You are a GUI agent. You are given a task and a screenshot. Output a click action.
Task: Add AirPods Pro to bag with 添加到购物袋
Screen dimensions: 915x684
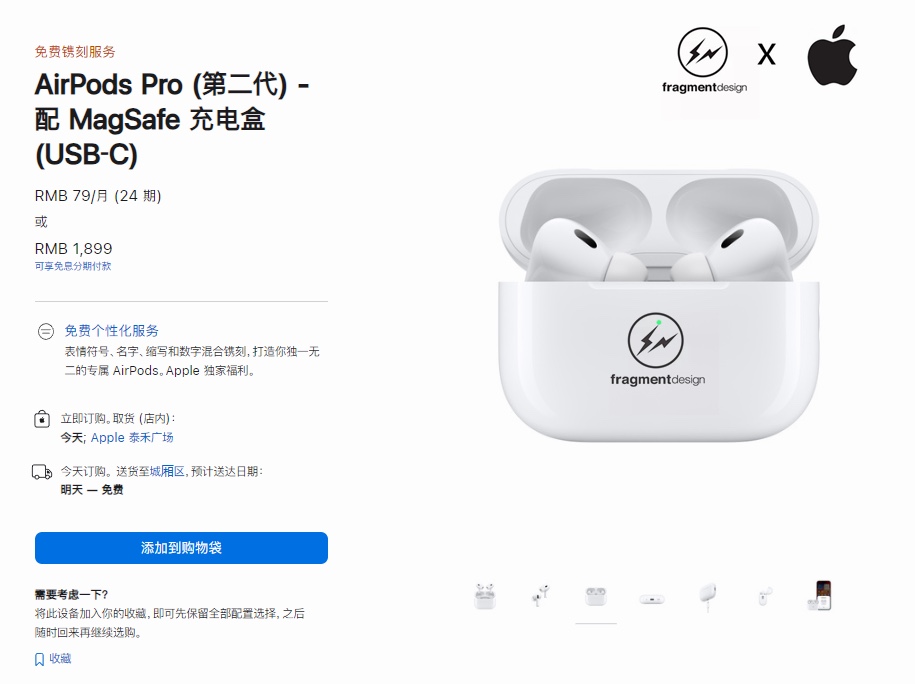click(x=181, y=547)
